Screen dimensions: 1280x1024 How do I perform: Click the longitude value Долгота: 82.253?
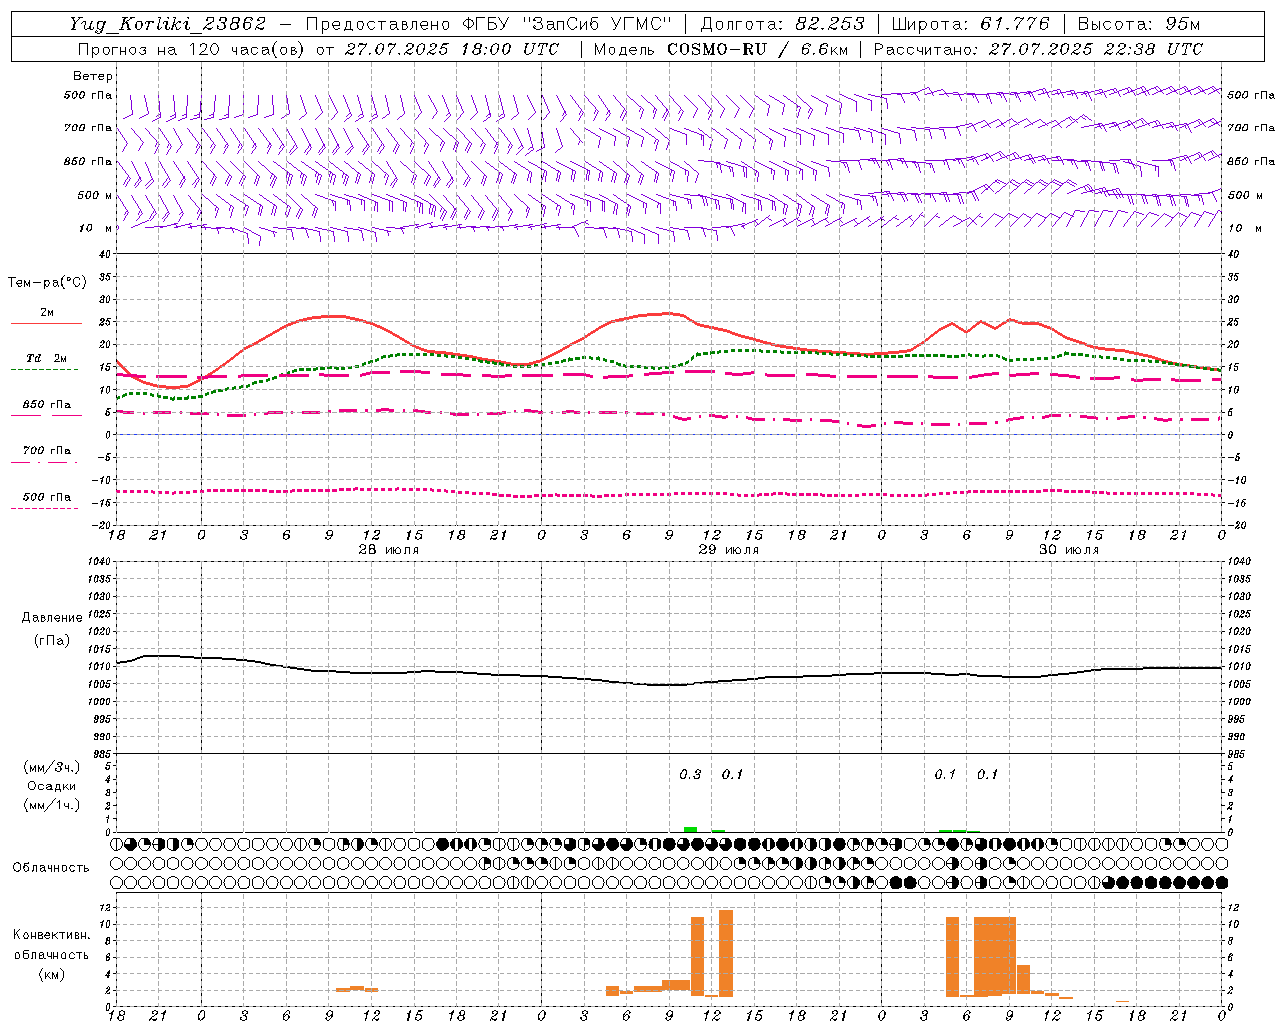782,24
